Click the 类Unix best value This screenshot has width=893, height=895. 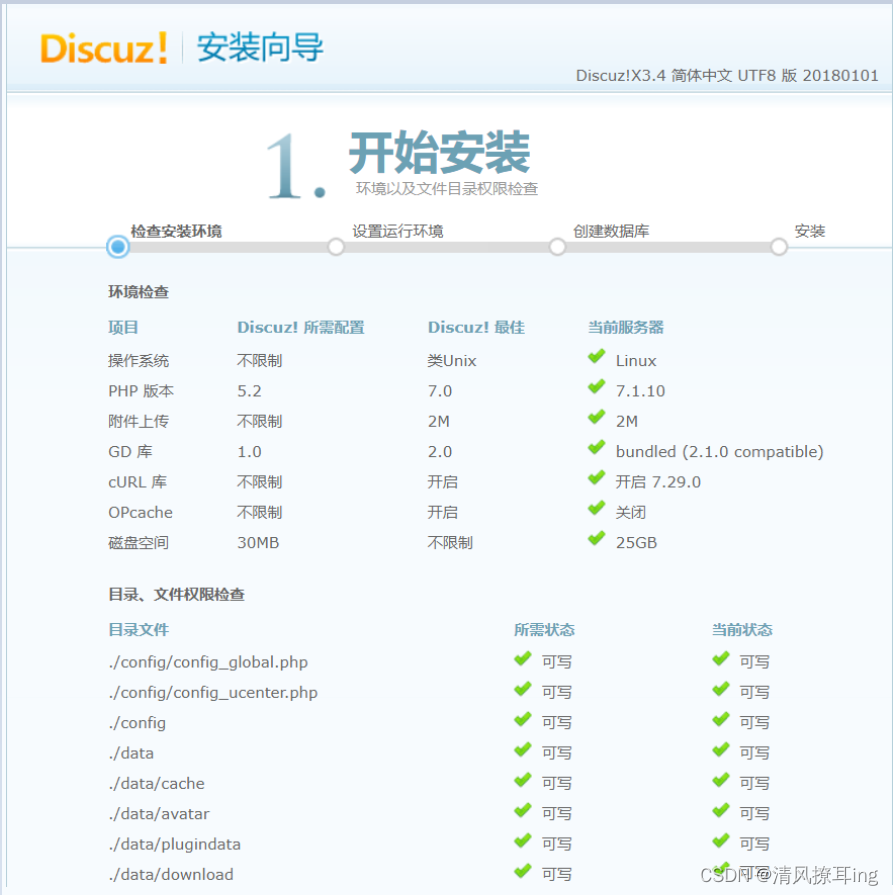[452, 361]
